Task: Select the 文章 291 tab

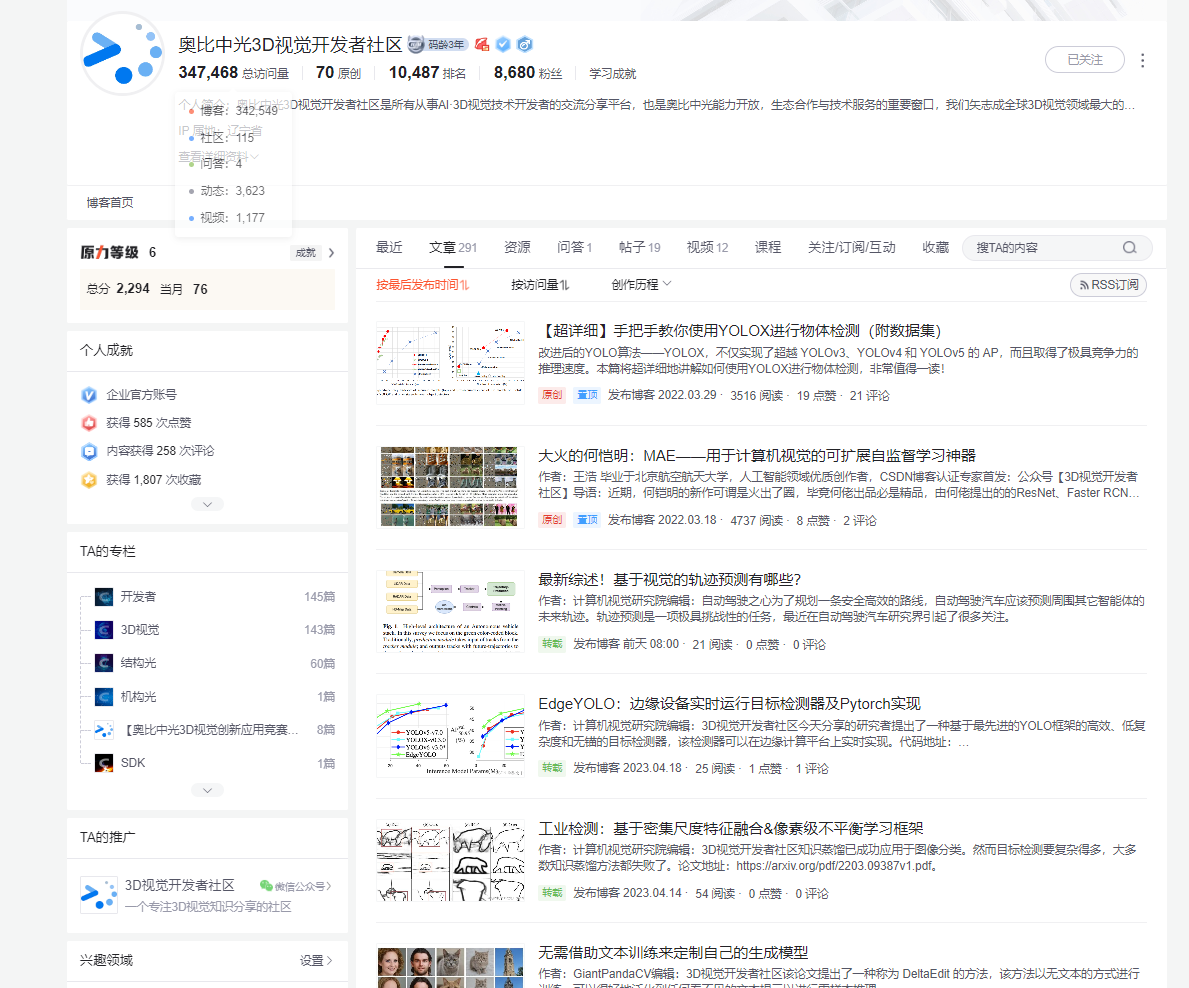Action: (x=453, y=247)
